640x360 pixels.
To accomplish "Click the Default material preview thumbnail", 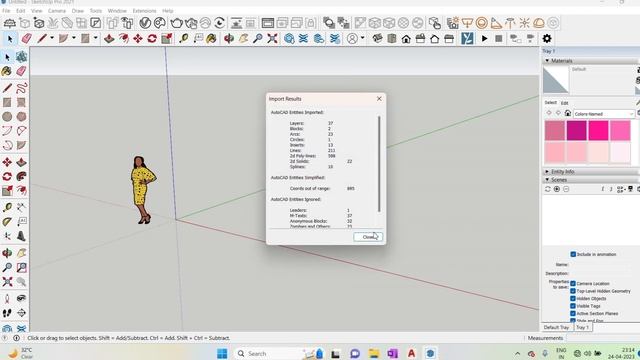I will click(x=556, y=80).
